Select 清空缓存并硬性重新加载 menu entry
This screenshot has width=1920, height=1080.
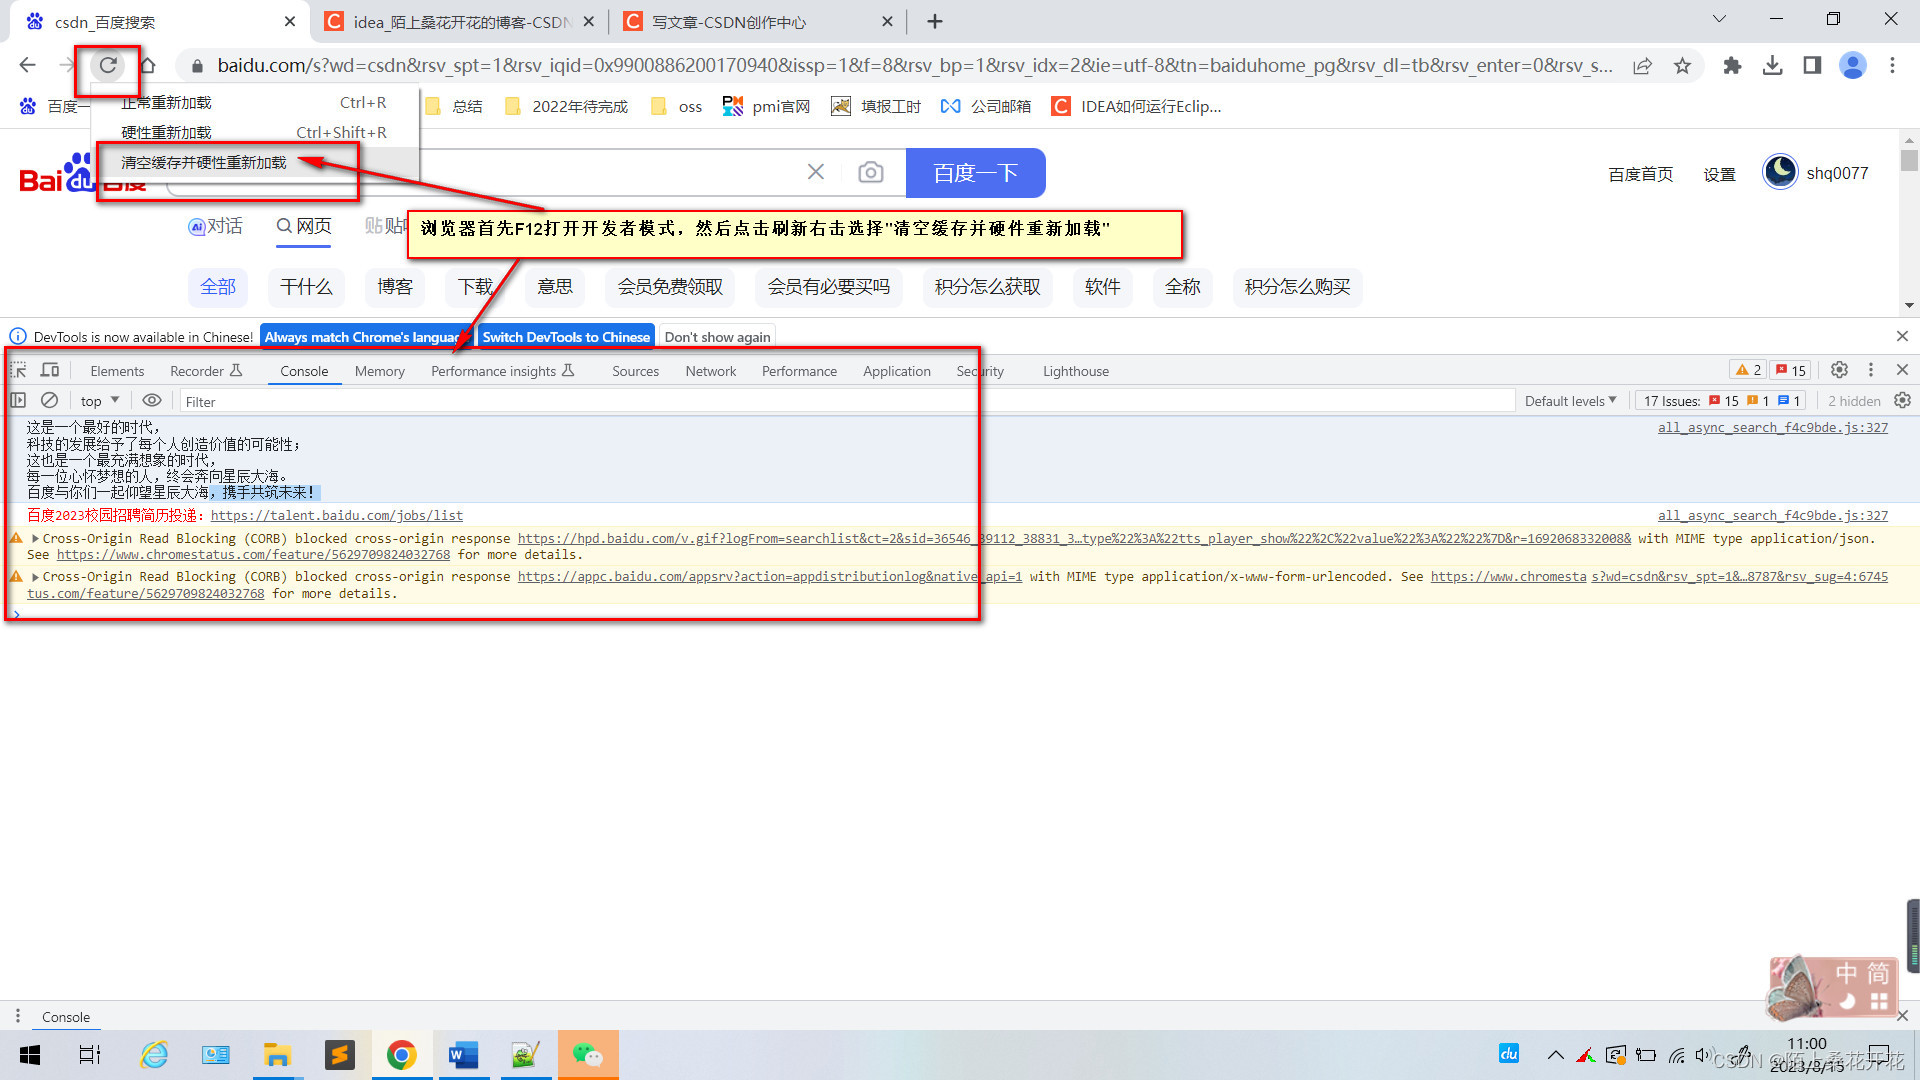click(204, 162)
